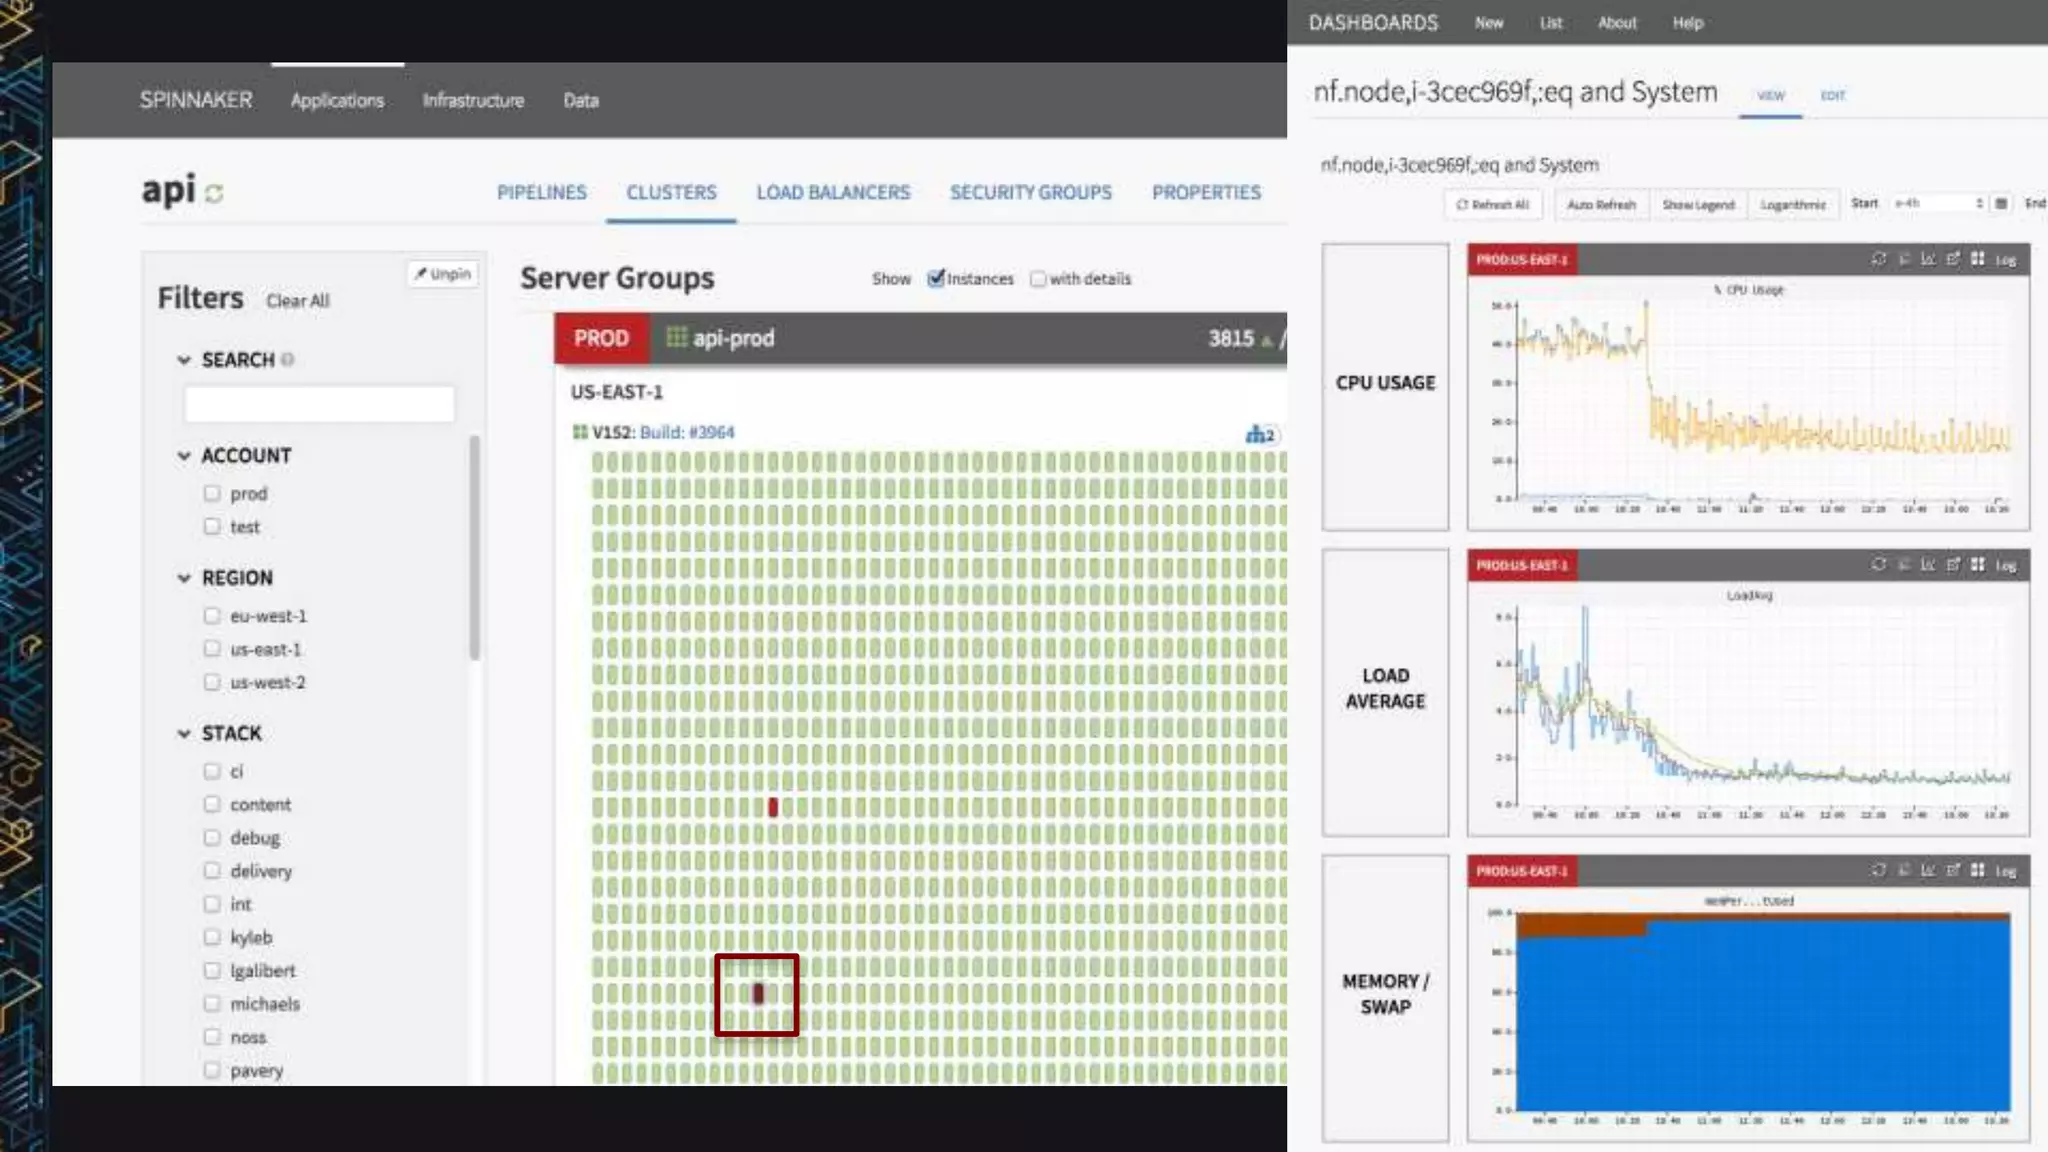
Task: Collapse the REGION filter section
Action: (184, 578)
